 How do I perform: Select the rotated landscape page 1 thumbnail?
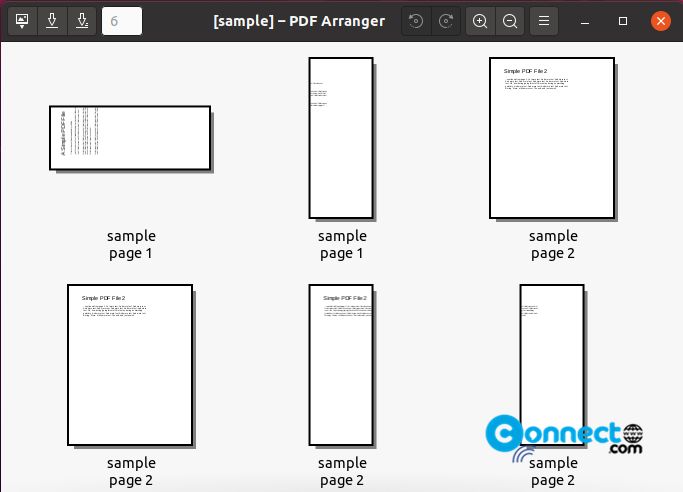click(x=130, y=138)
